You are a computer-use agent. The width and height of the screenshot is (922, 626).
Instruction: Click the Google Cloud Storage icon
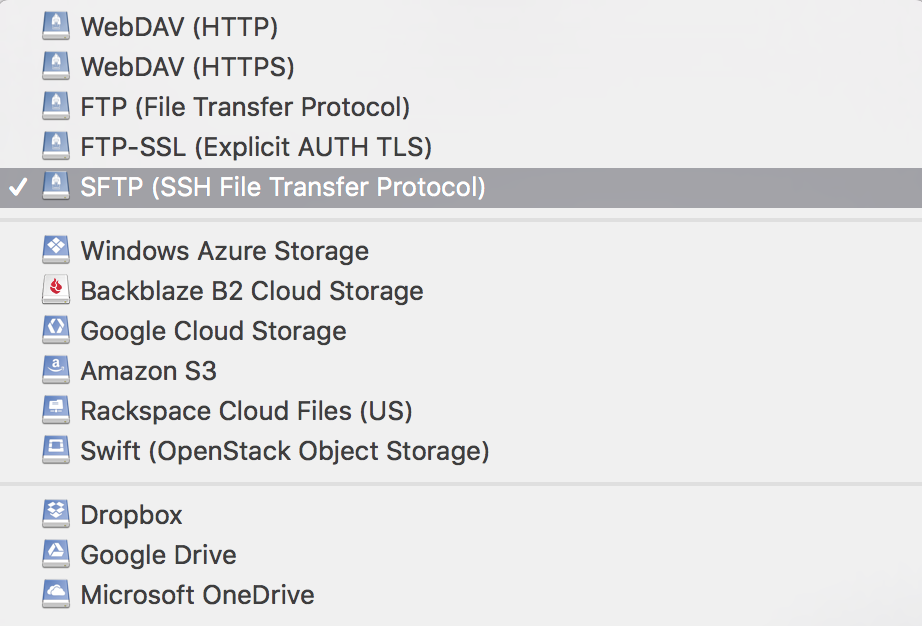(x=56, y=330)
